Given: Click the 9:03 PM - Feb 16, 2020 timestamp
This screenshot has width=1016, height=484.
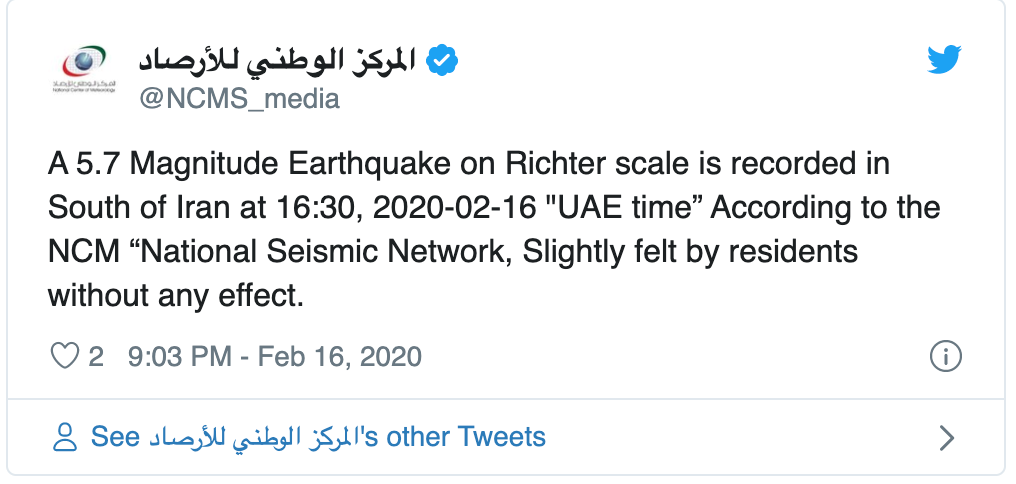Looking at the screenshot, I should pos(275,357).
